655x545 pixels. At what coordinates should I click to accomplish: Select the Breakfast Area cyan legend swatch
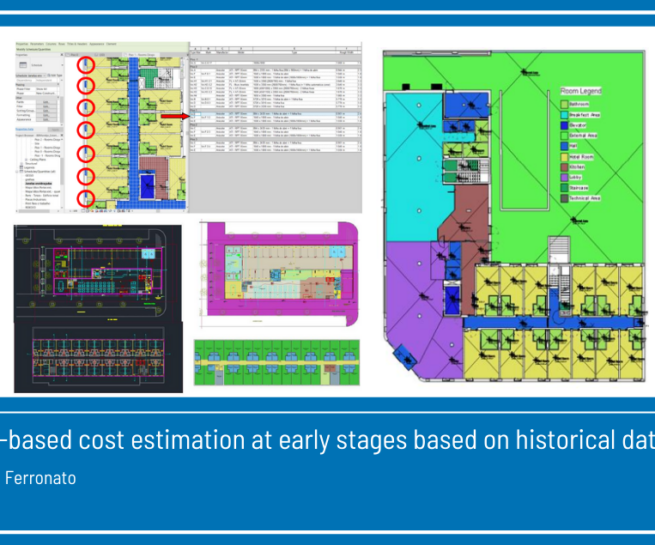point(563,117)
